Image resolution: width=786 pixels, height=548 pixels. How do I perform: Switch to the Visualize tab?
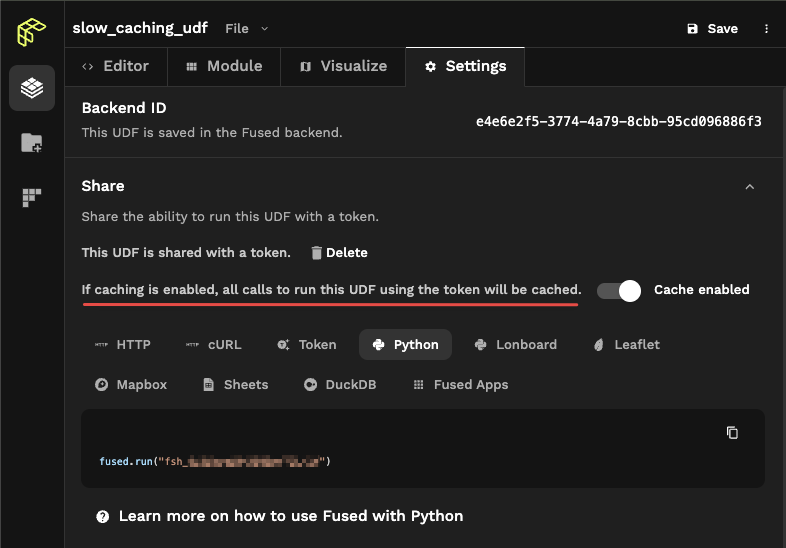tap(343, 66)
